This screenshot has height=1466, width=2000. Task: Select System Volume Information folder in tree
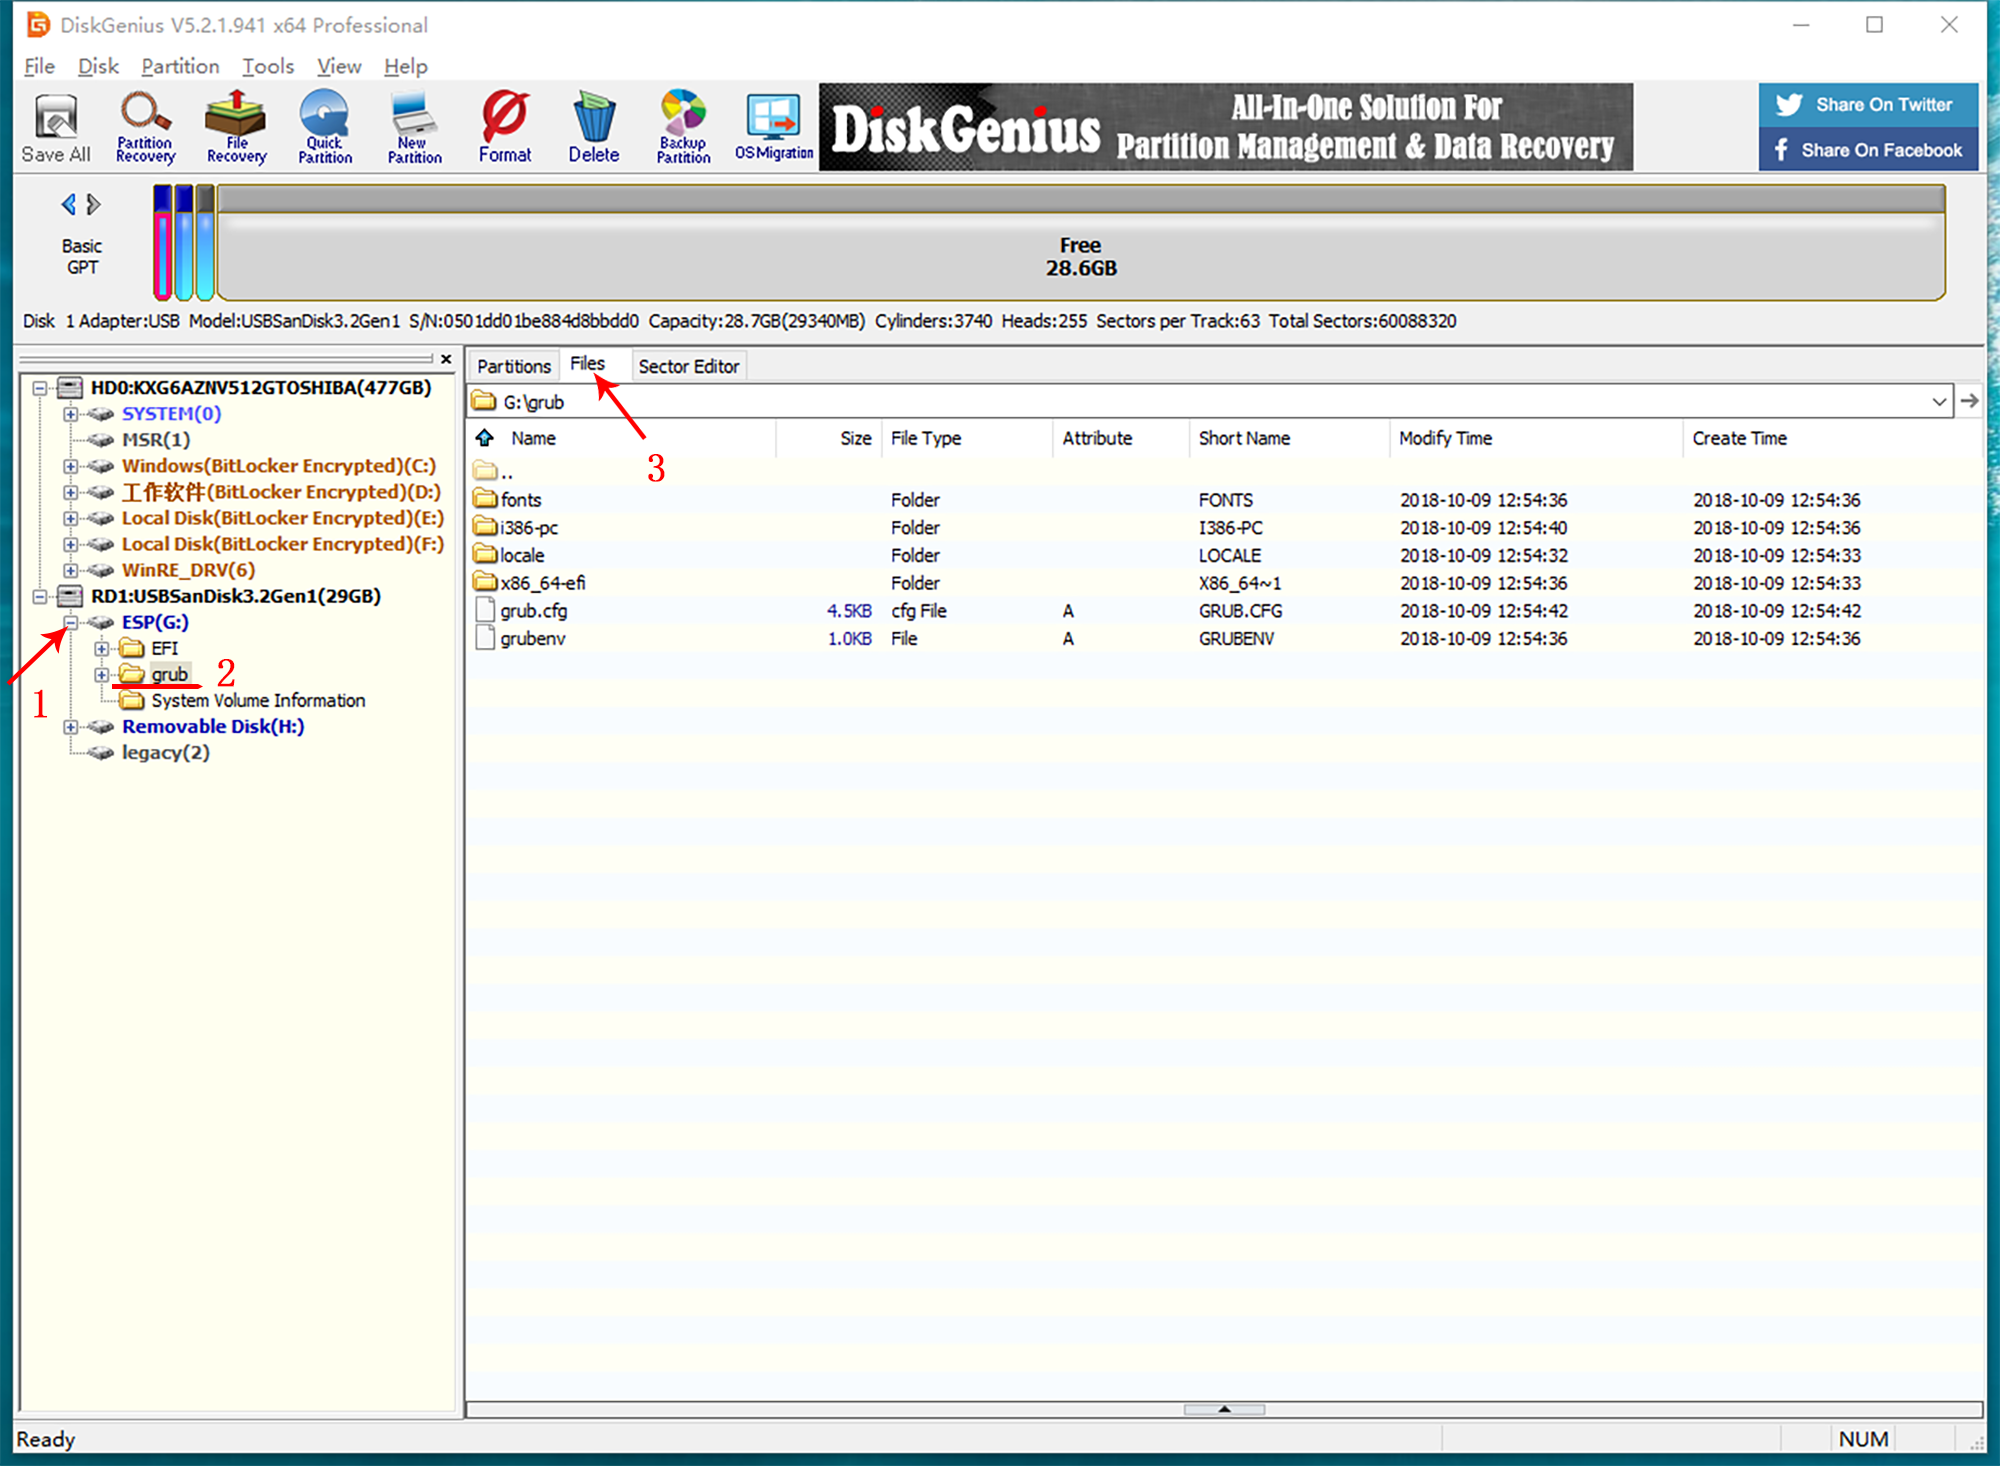(x=258, y=700)
